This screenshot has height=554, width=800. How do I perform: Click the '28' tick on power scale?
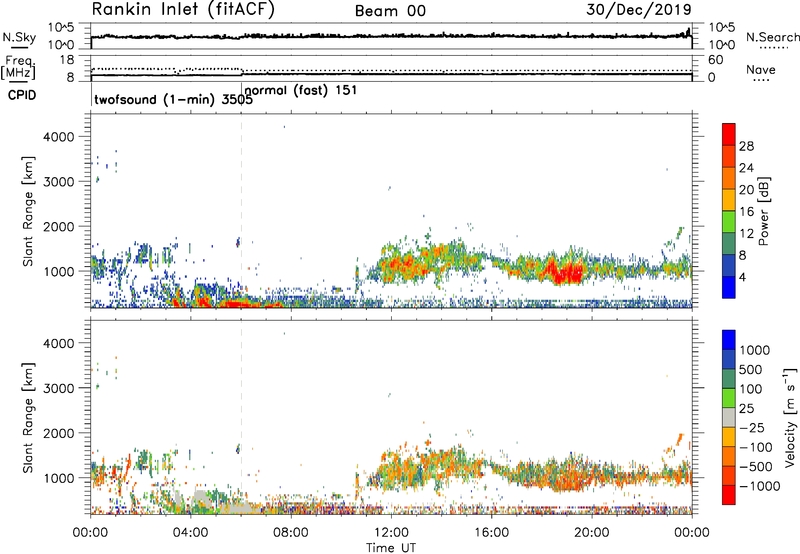coord(746,146)
